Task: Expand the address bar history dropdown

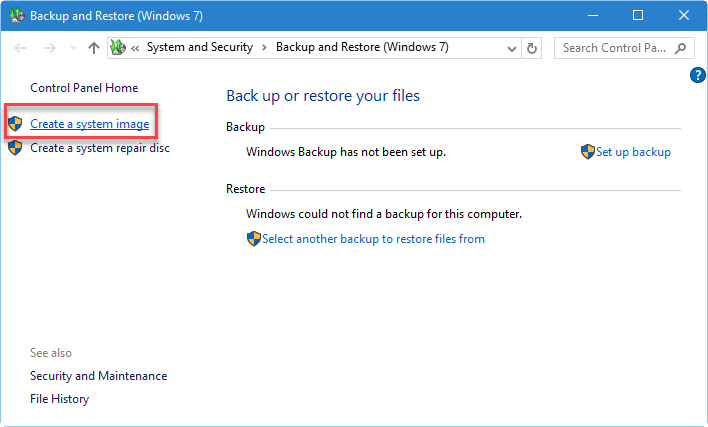Action: click(510, 48)
